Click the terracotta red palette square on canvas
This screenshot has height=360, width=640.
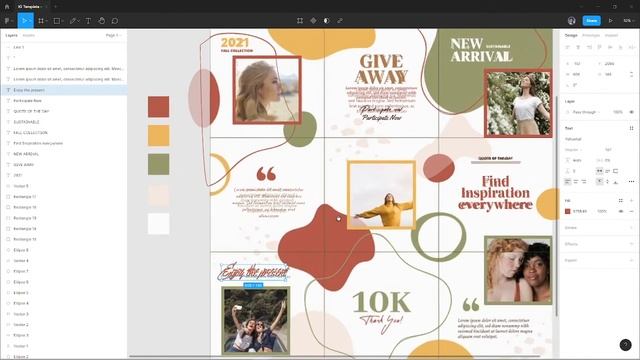(158, 107)
